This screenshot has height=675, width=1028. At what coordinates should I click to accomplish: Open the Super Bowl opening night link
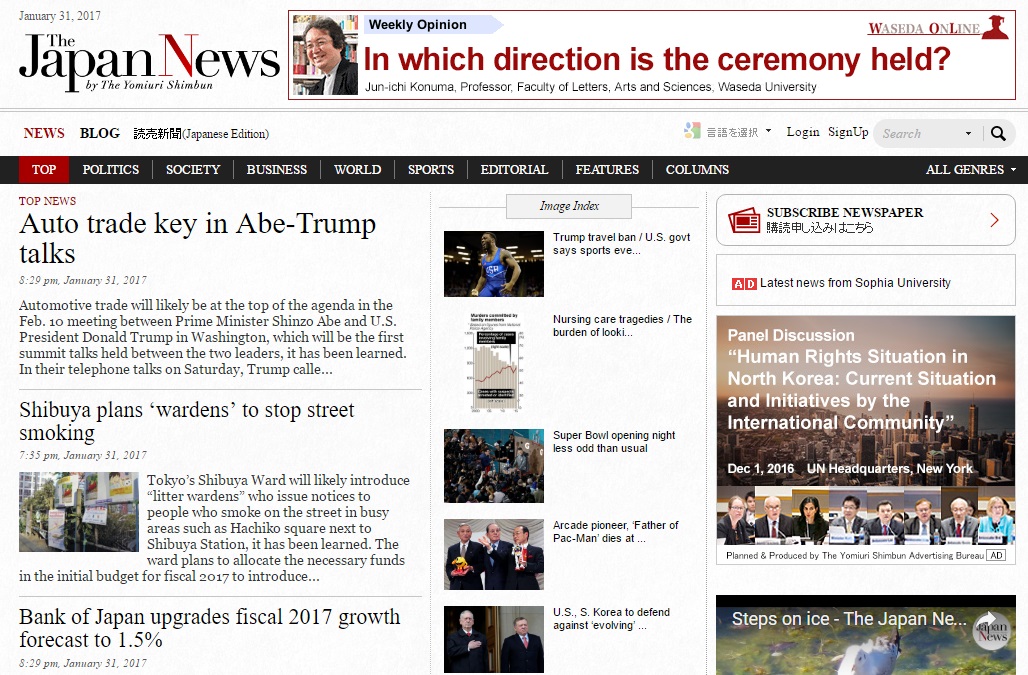[x=614, y=442]
